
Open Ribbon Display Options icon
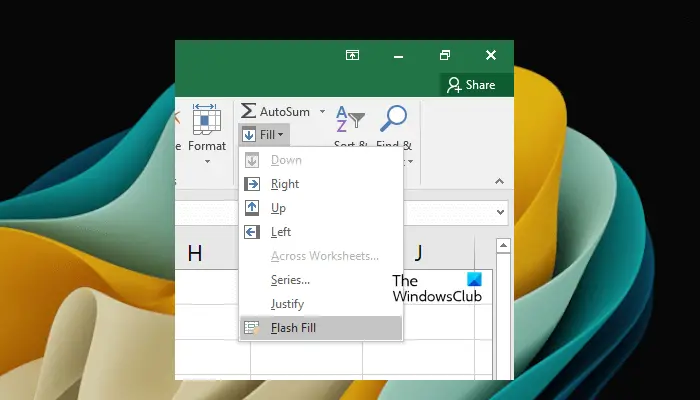(x=352, y=55)
